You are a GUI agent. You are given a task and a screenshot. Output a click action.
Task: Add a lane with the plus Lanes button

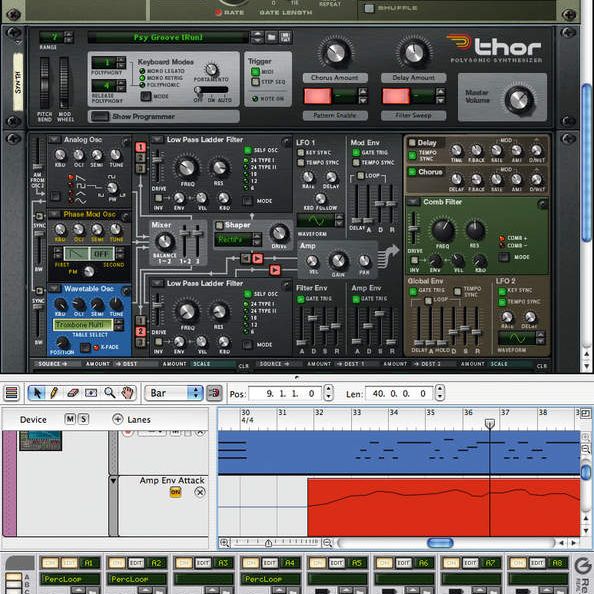click(118, 419)
